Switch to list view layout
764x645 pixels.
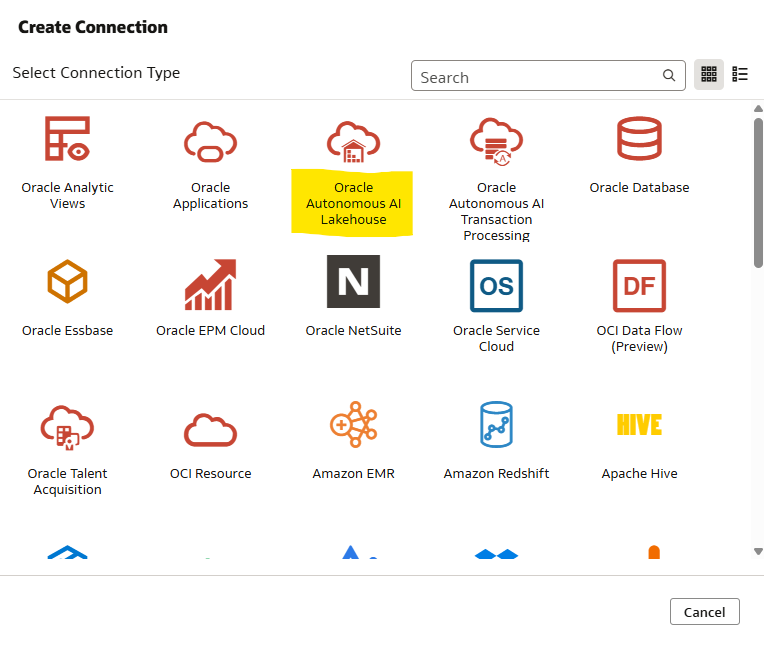[x=740, y=75]
